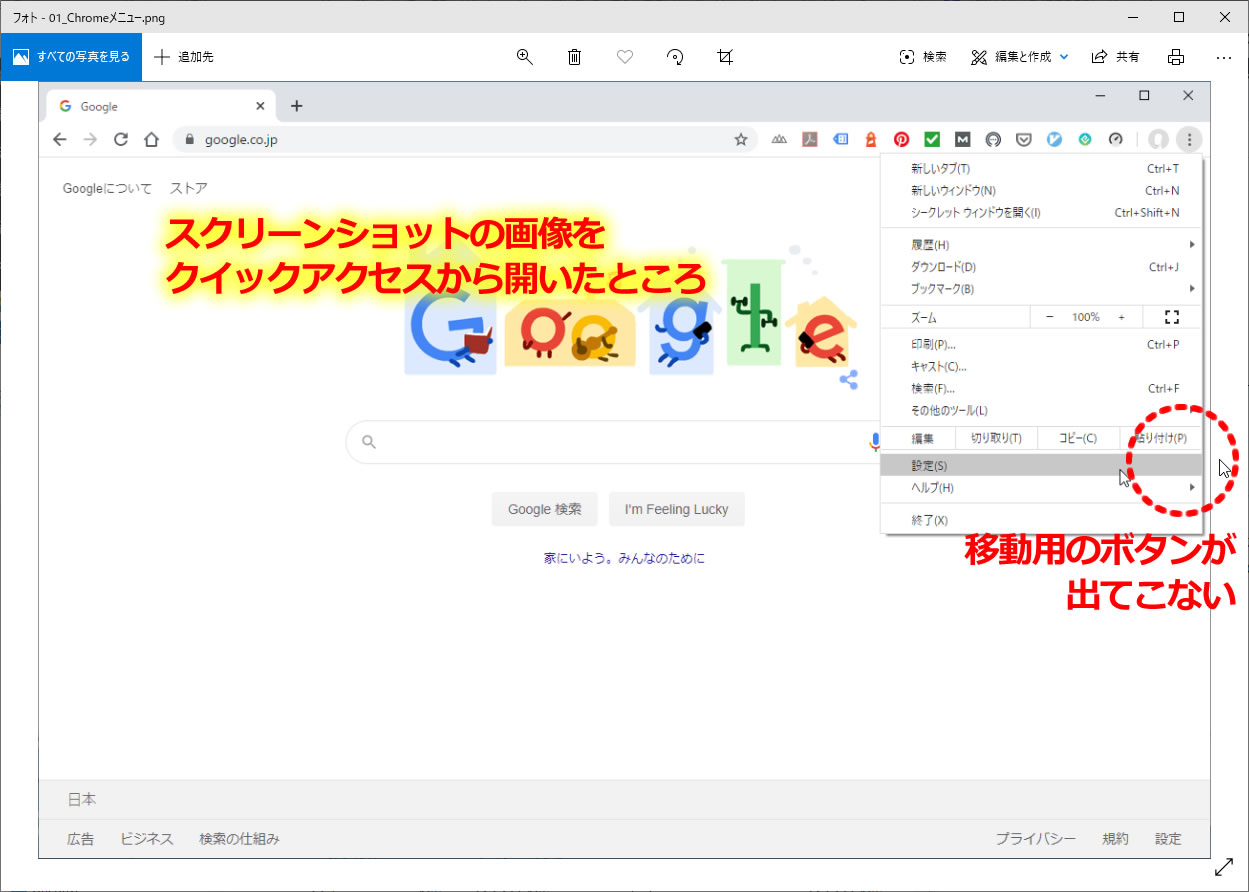Open new tab with plus button

pos(296,106)
